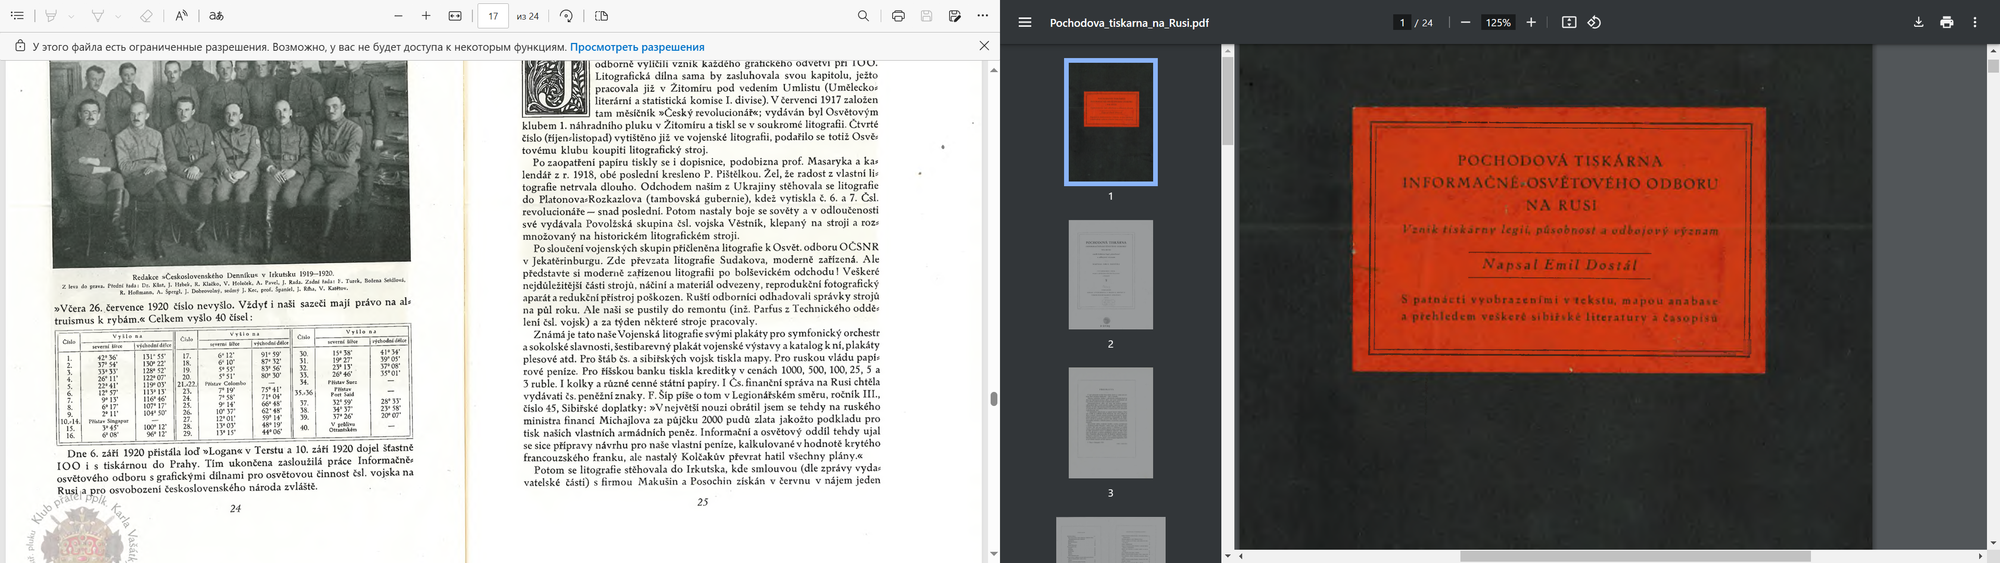Viewport: 2000px width, 563px height.
Task: Click the left viewer's vertical scrollbar thumb
Action: point(993,398)
